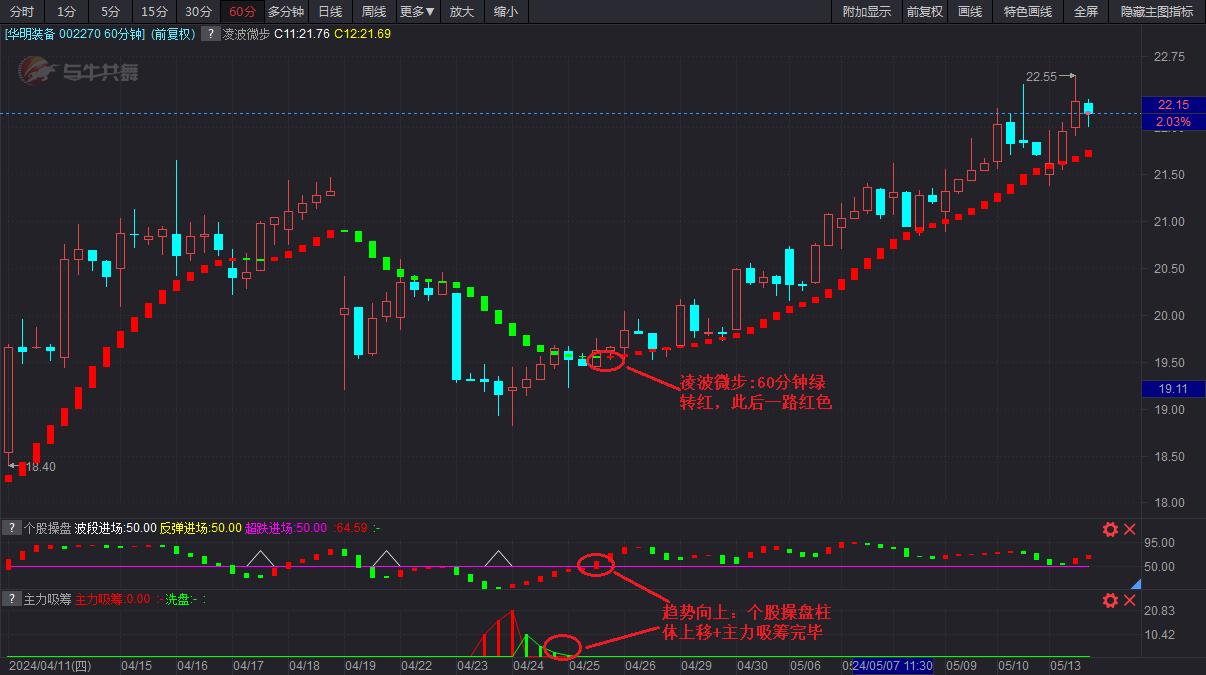Open help for the 凌波微步 indicator
Screen dimensions: 1206x675
click(x=211, y=34)
